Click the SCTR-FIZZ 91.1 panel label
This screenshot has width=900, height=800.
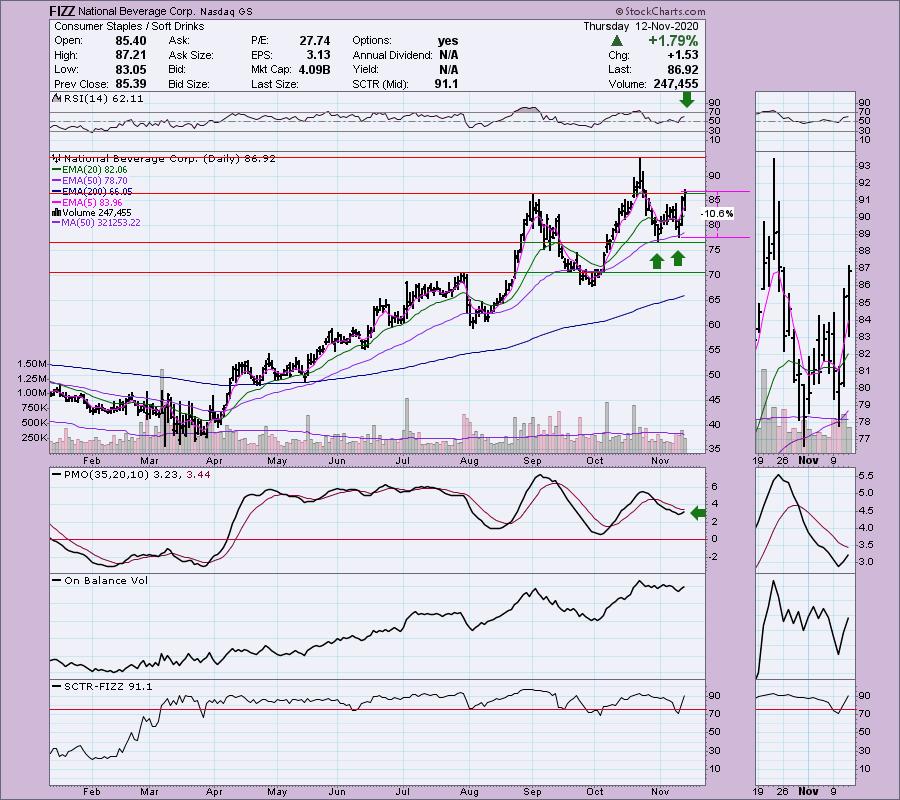pos(108,686)
